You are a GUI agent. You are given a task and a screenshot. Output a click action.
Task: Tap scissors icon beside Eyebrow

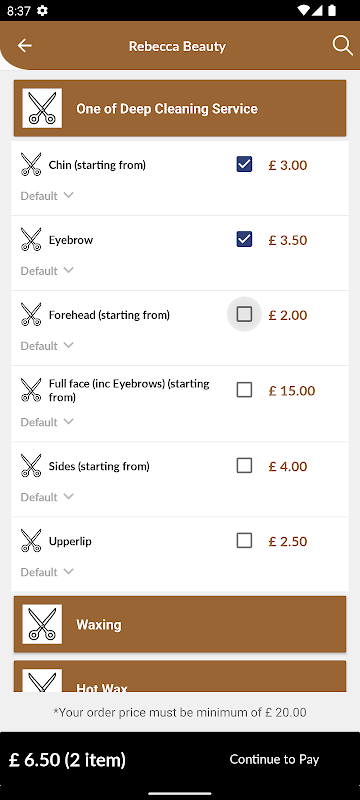31,239
